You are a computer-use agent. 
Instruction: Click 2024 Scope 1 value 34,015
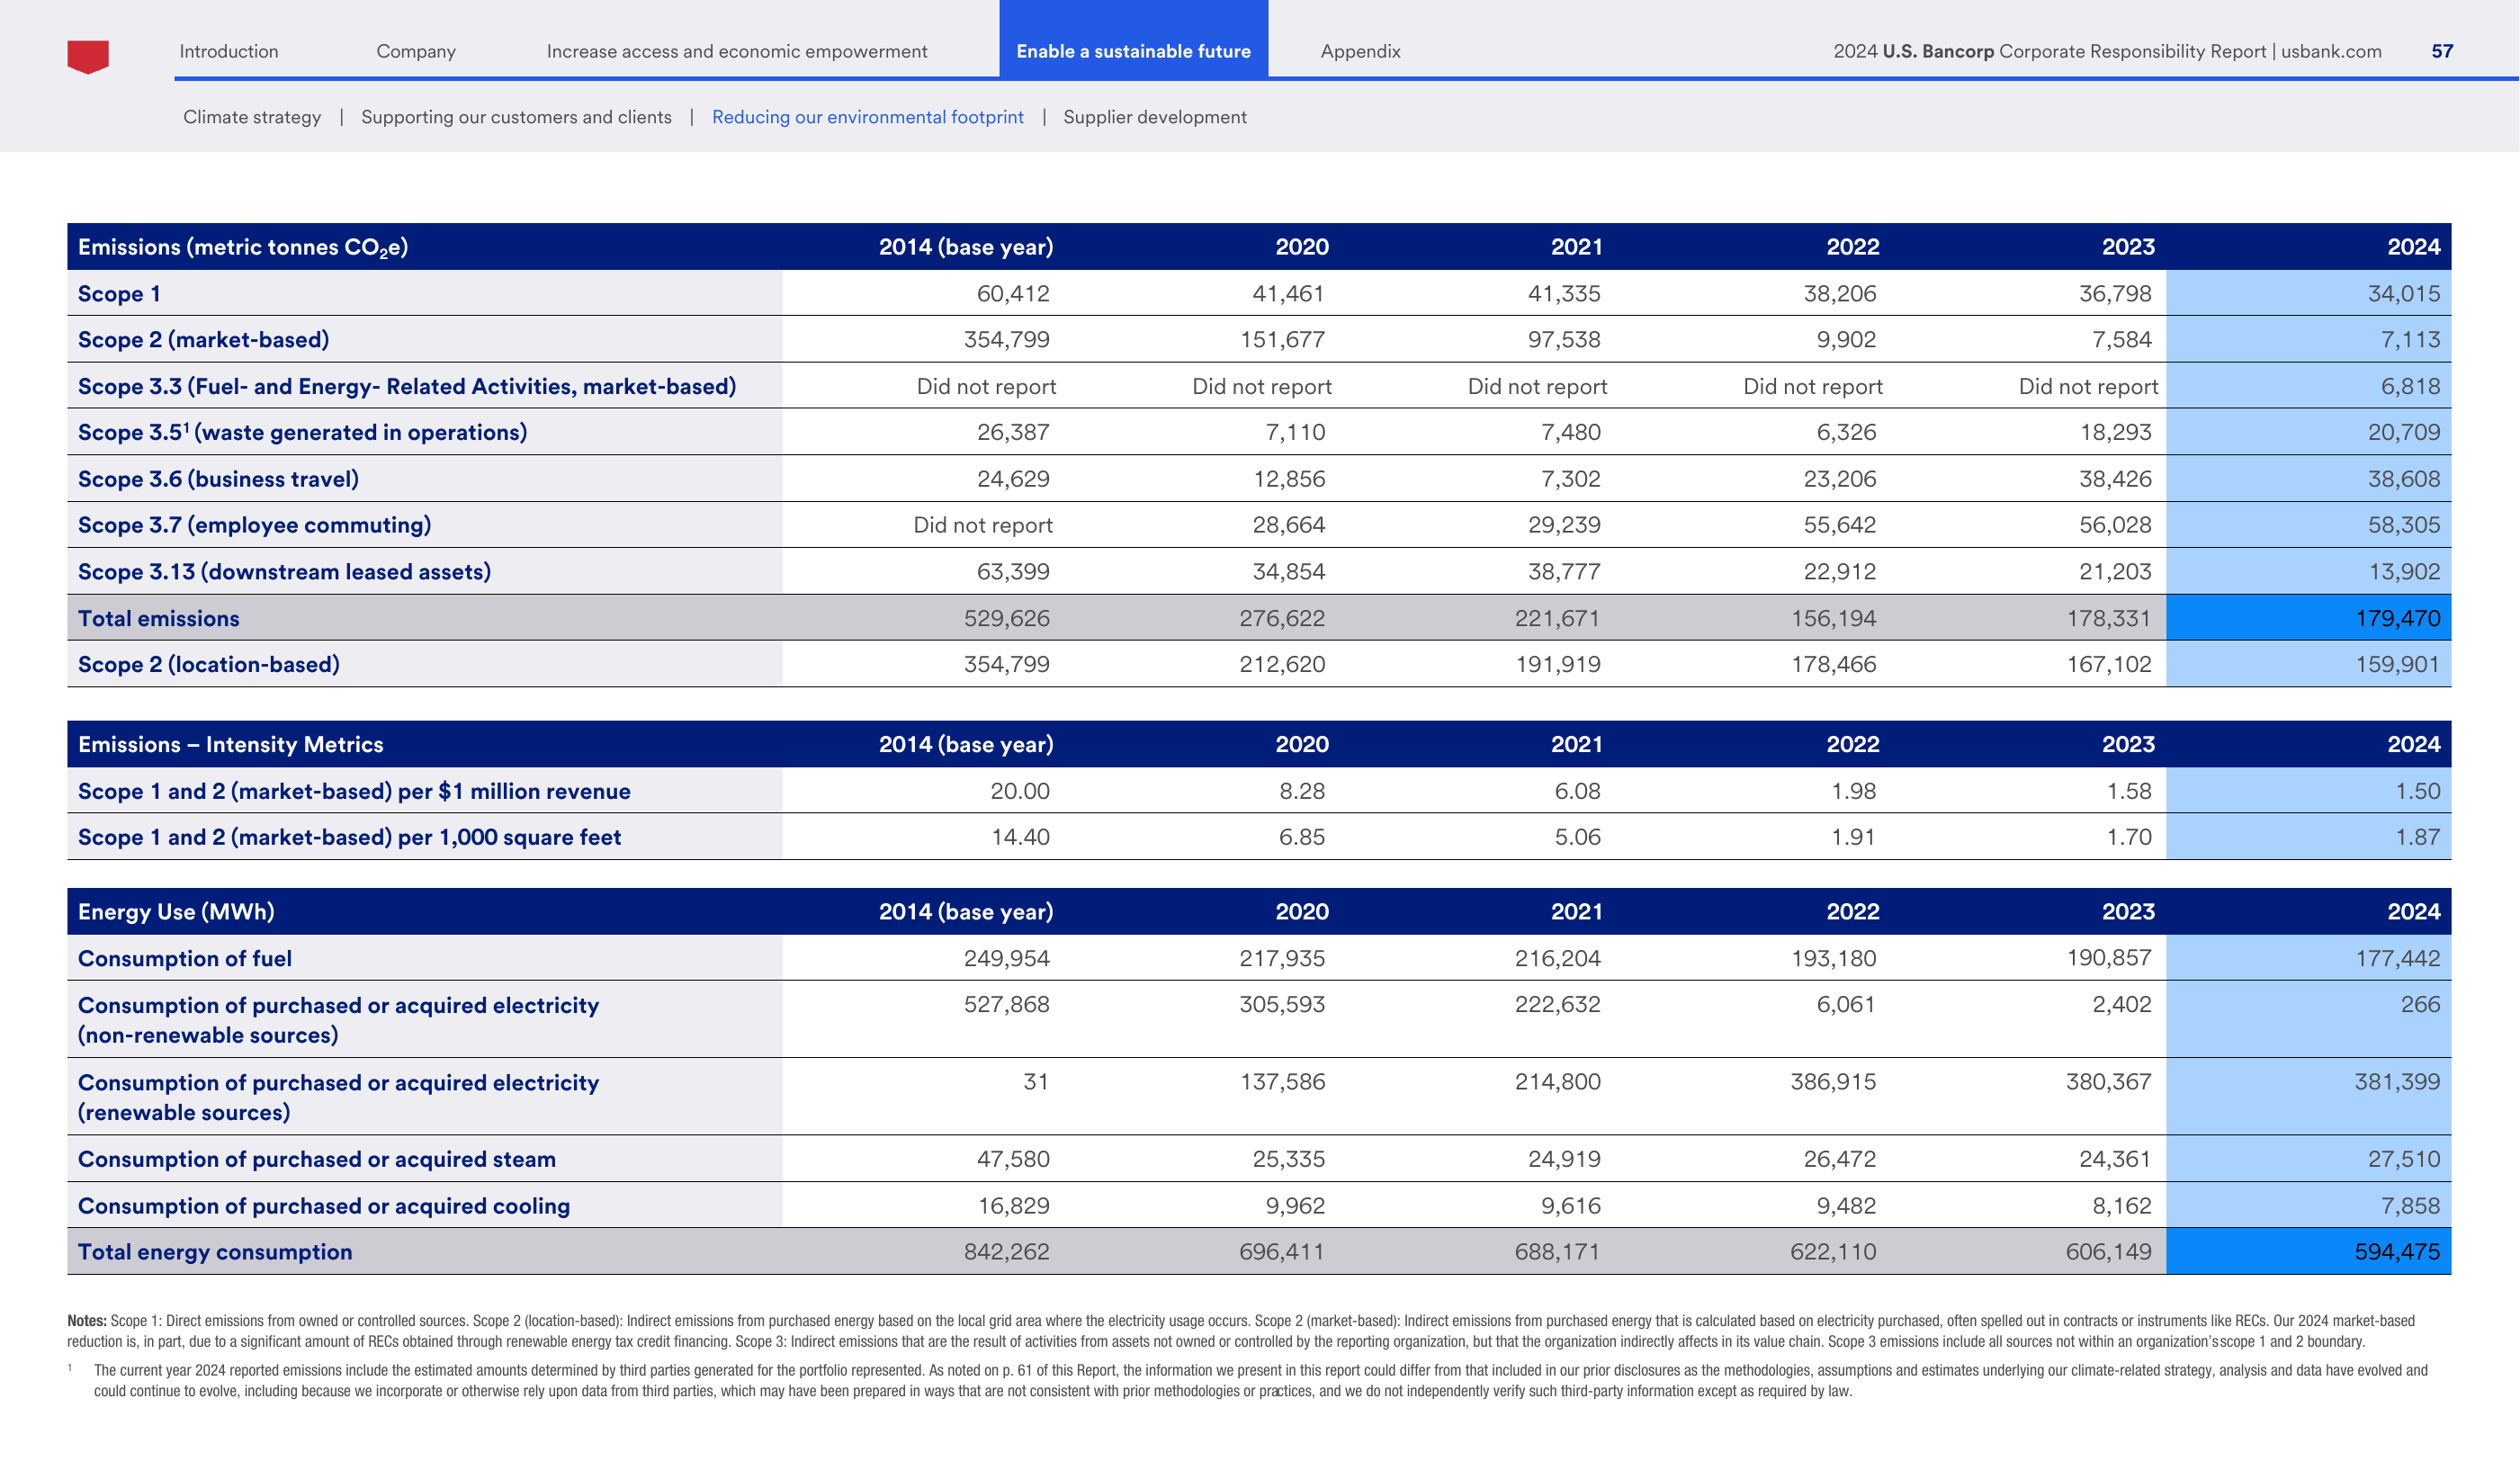[2403, 294]
